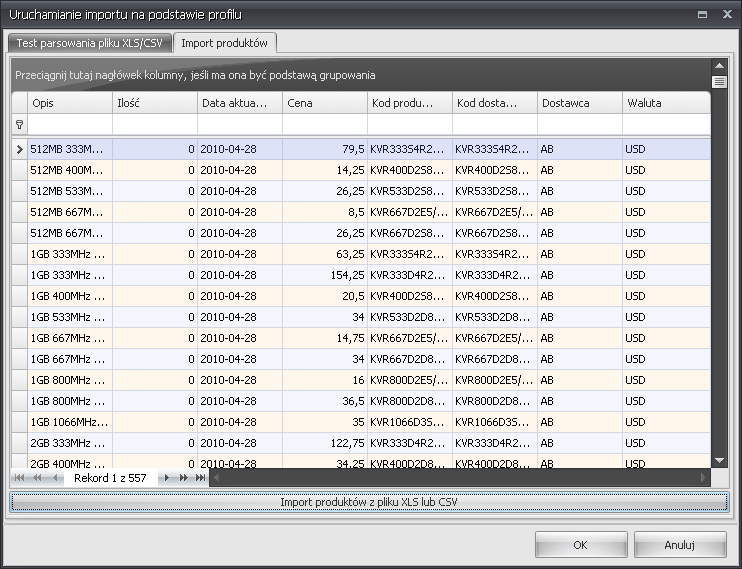Select product code KVR400D2S8... in 512MB row
The width and height of the screenshot is (742, 569).
coord(410,170)
